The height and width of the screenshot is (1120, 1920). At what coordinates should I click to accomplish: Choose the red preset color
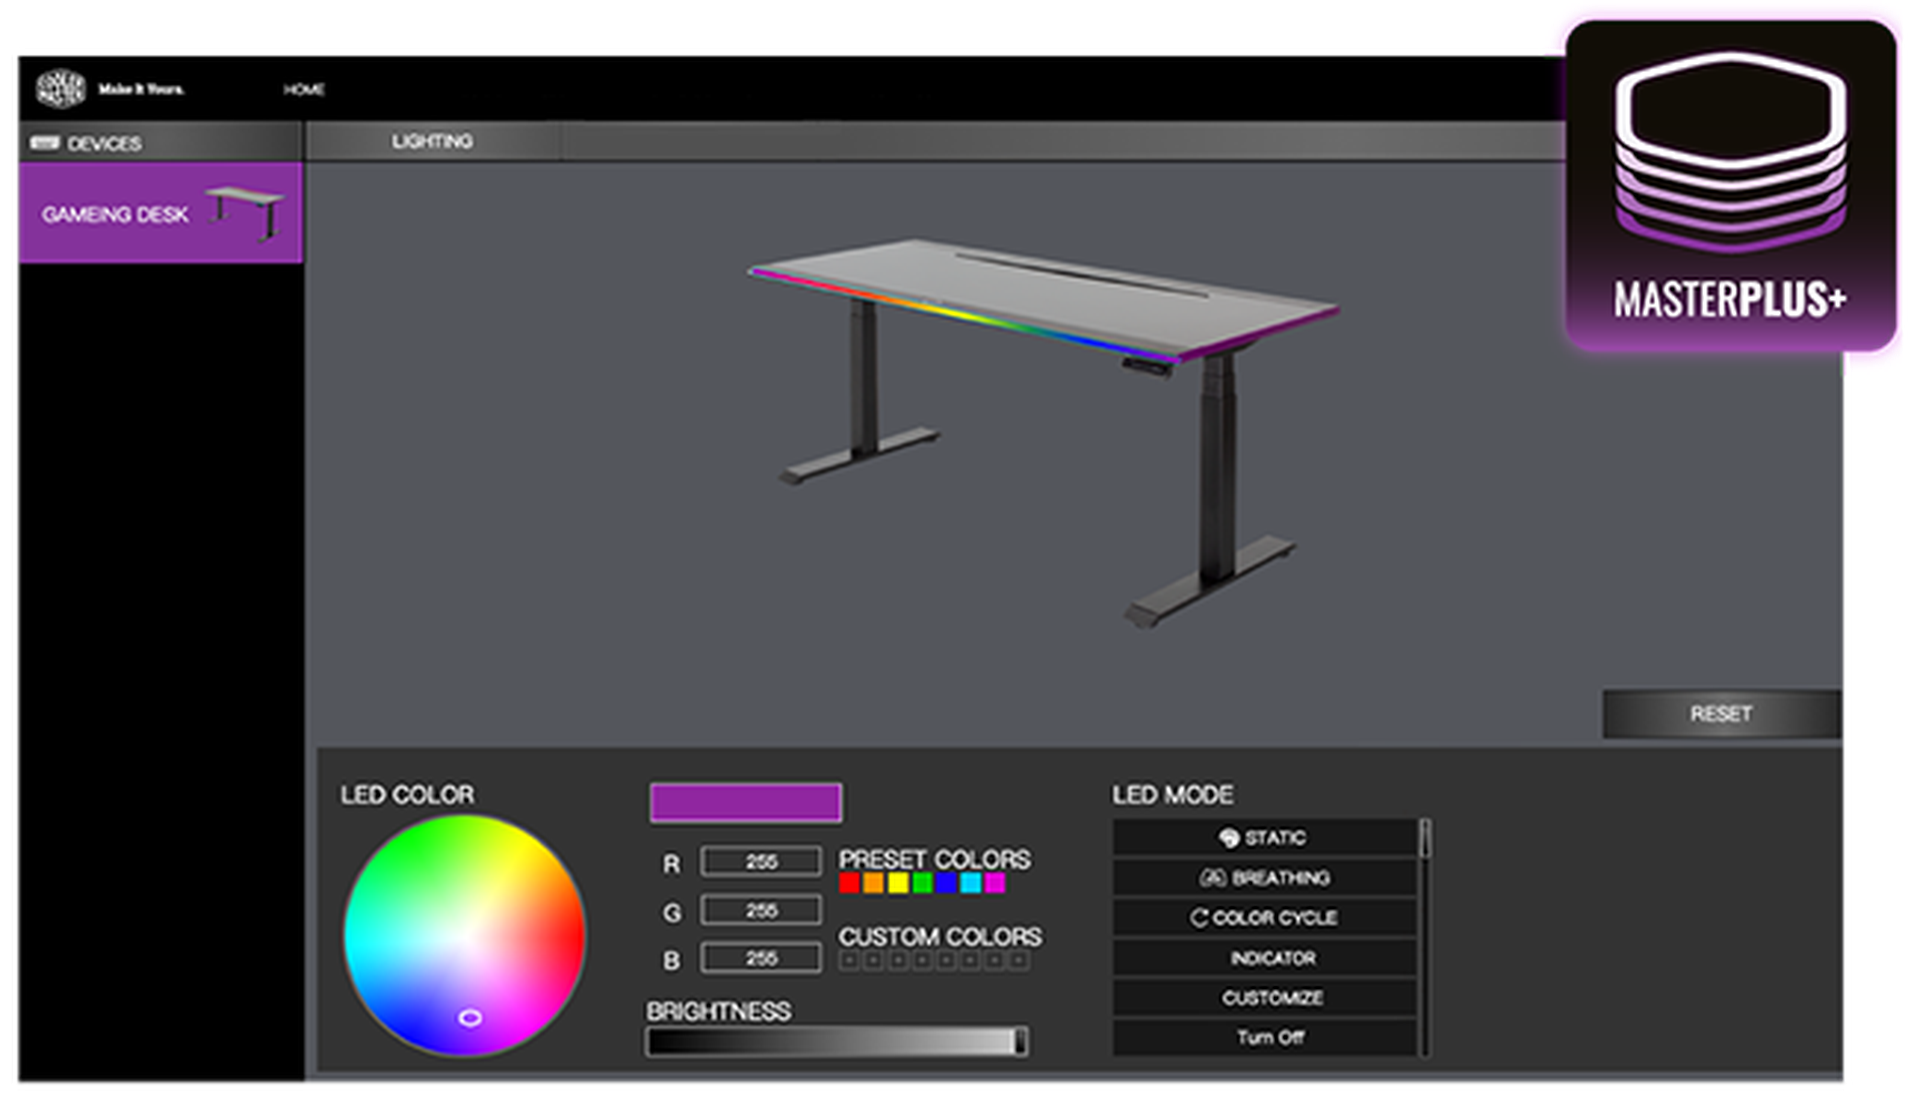pos(849,883)
